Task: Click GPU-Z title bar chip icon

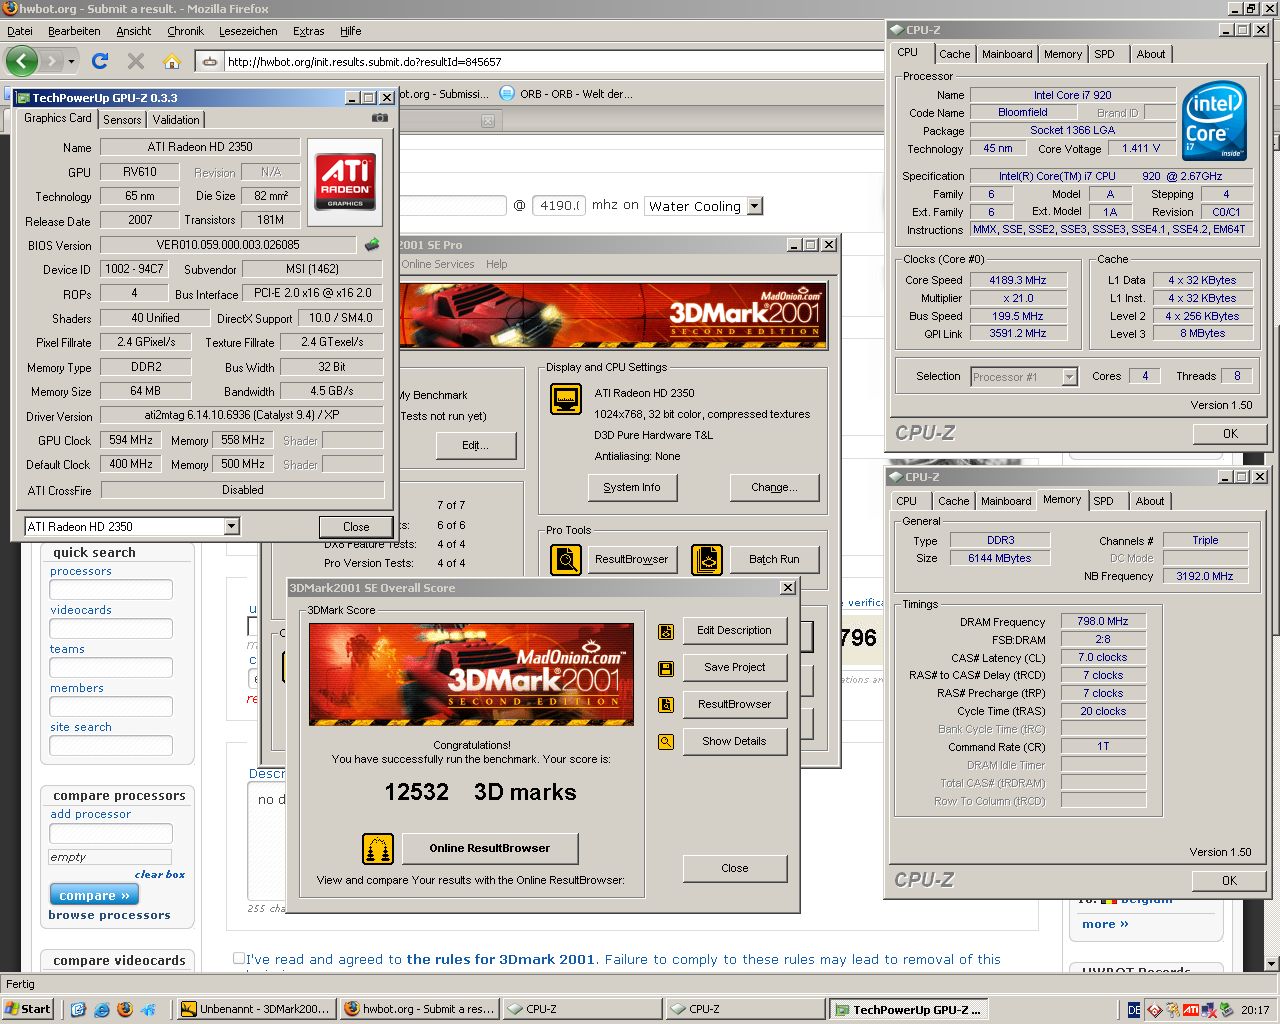Action: coord(23,98)
